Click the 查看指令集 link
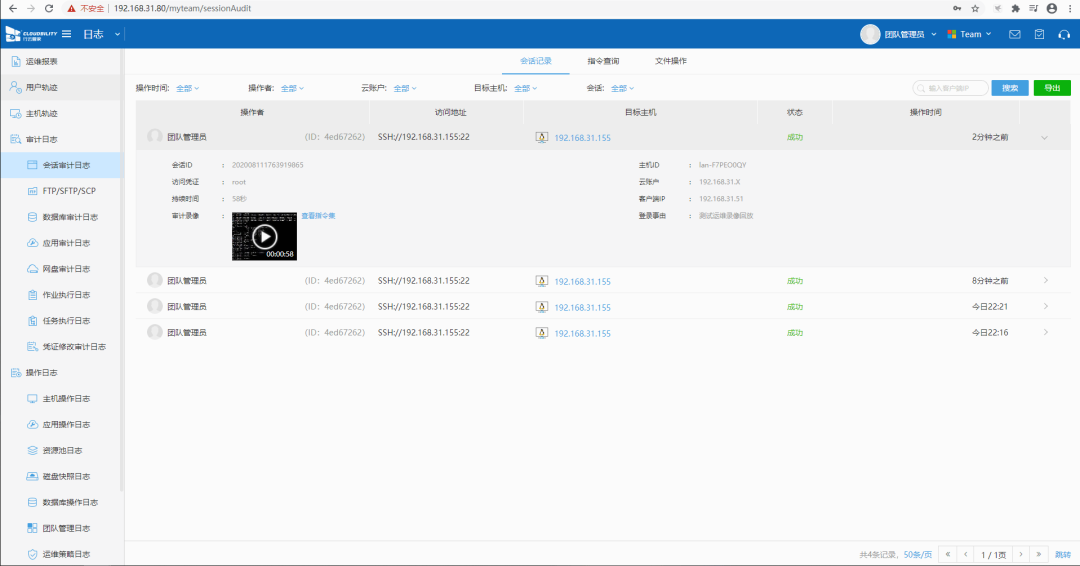Image resolution: width=1080 pixels, height=566 pixels. 318,216
